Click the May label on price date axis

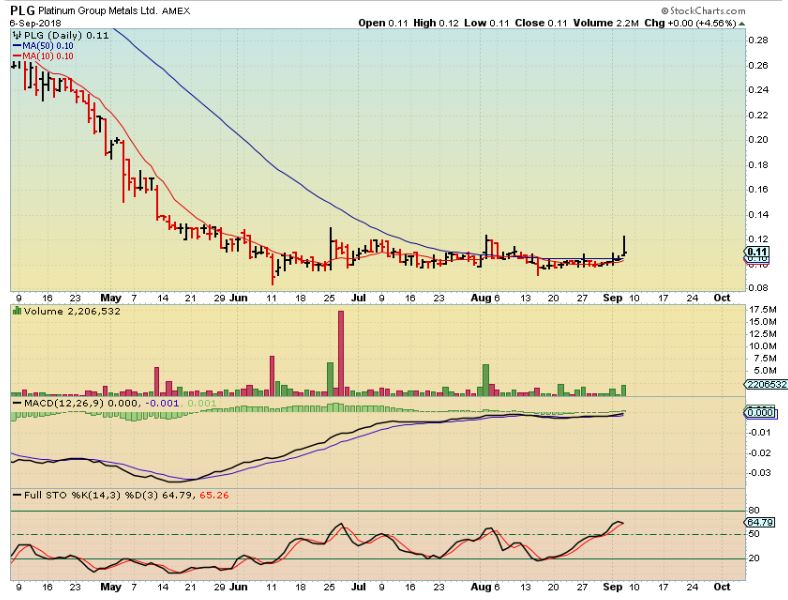(x=111, y=297)
